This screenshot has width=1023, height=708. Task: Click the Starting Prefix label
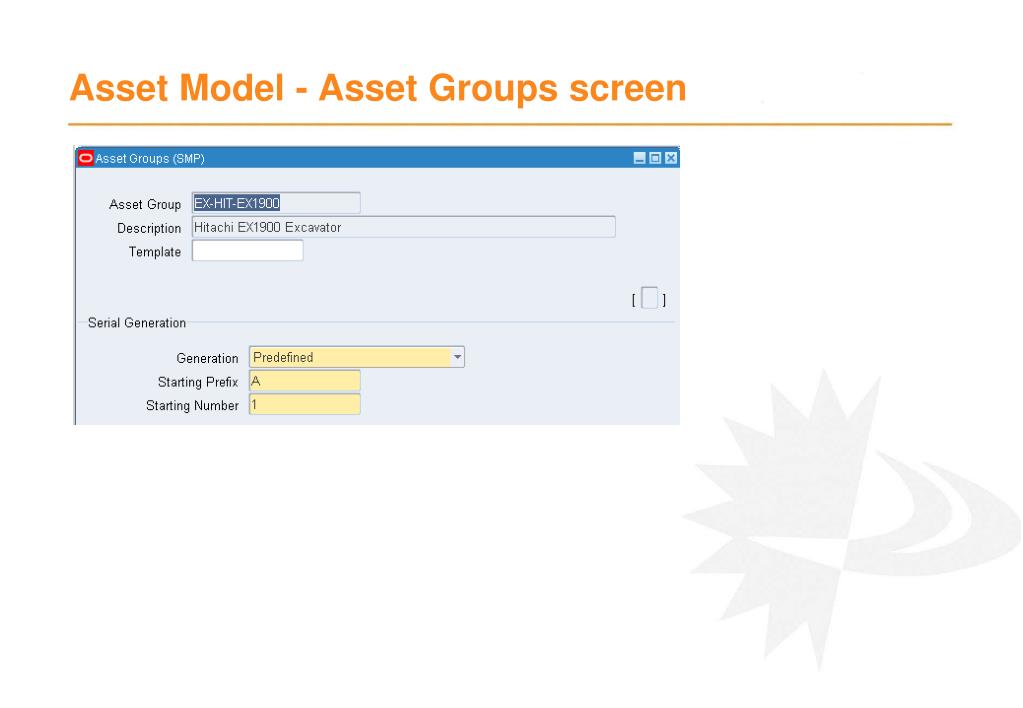[198, 382]
